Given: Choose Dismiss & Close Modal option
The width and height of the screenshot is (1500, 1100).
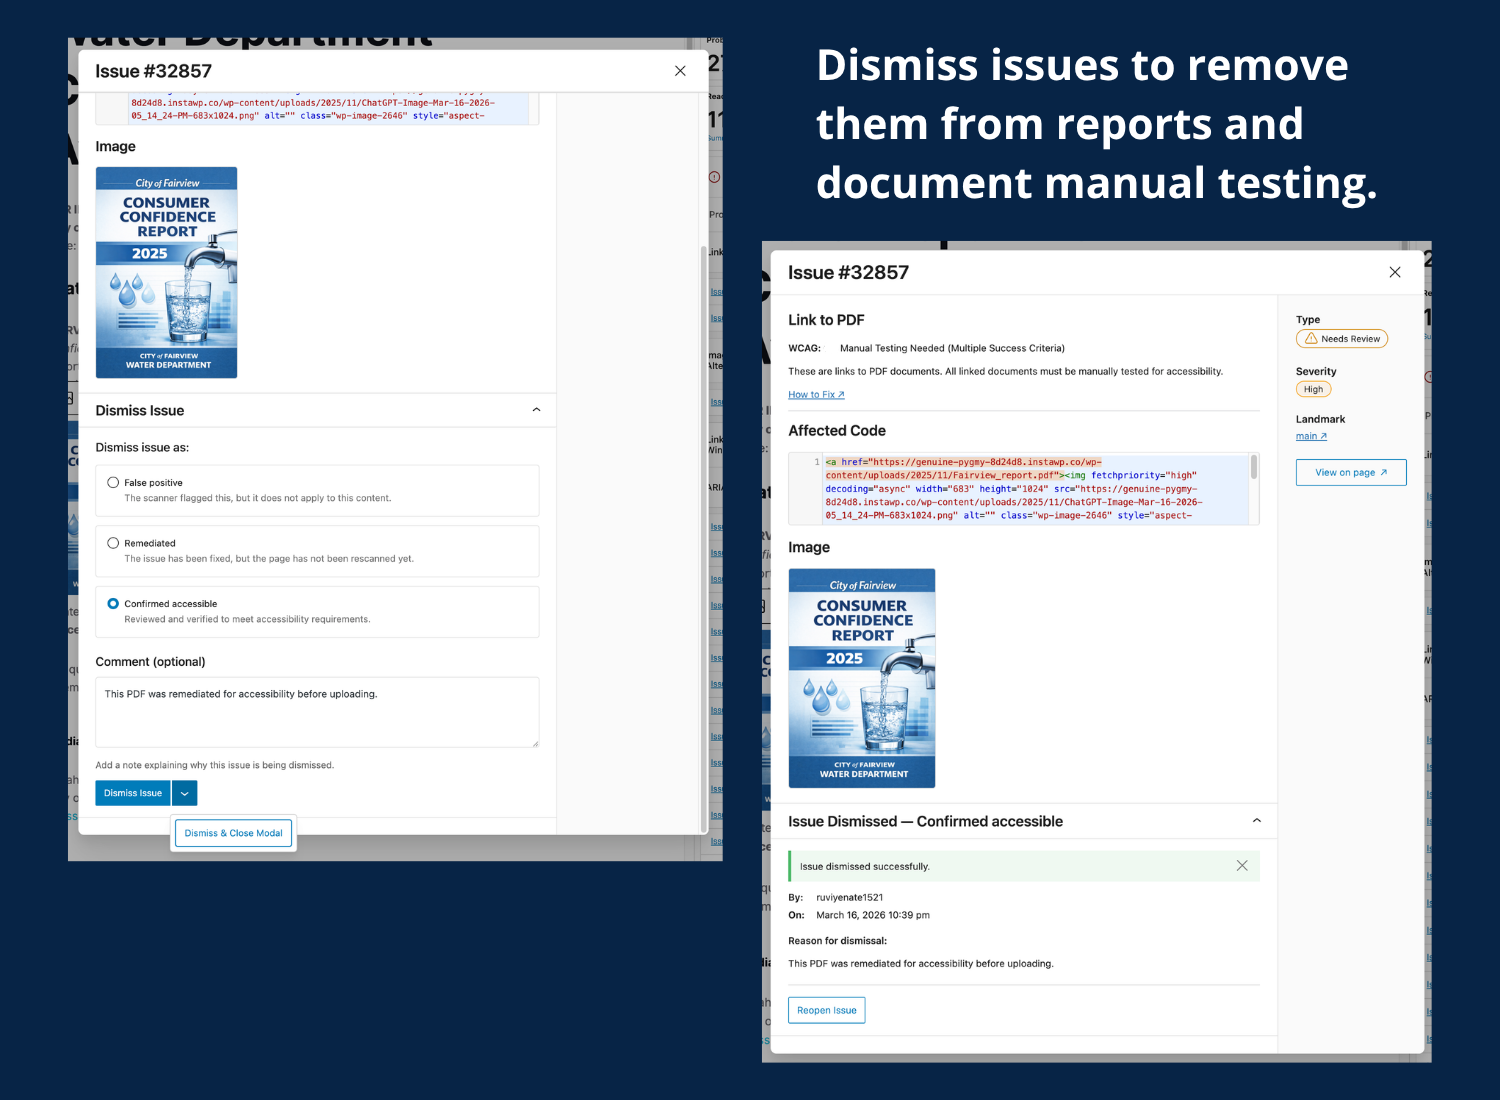Looking at the screenshot, I should (234, 833).
